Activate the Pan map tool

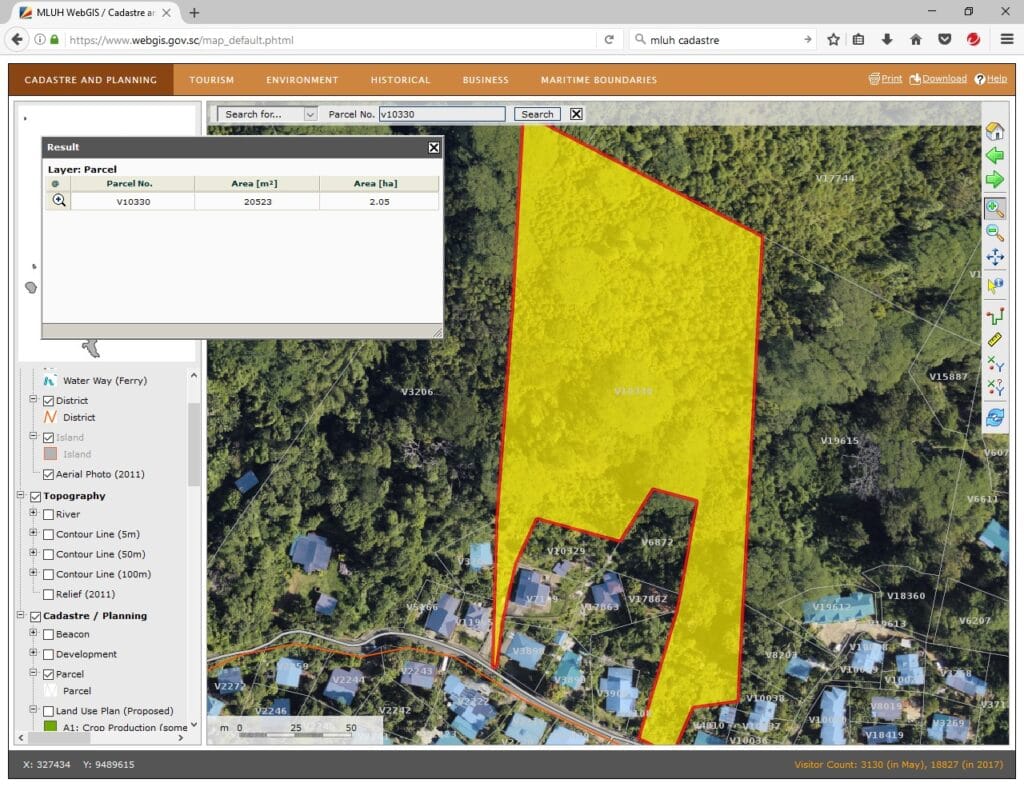[x=994, y=258]
